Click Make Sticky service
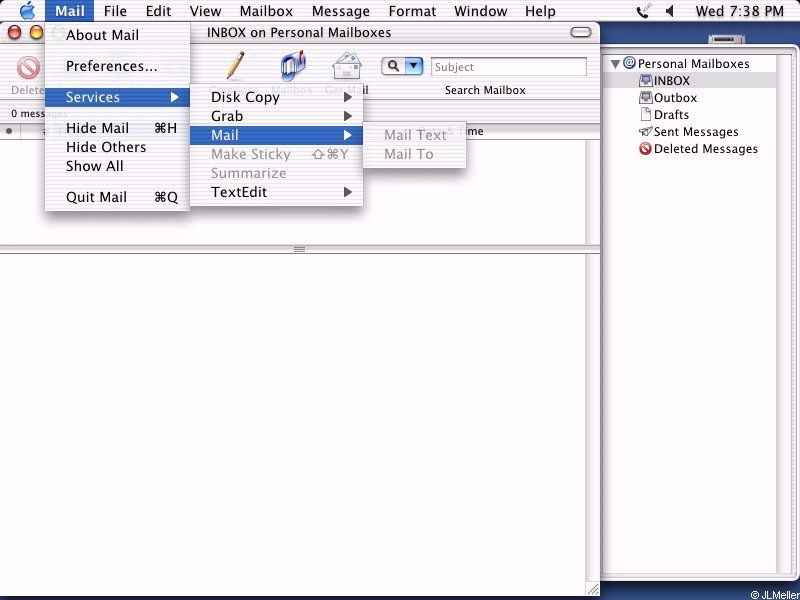The width and height of the screenshot is (800, 600). (x=276, y=154)
